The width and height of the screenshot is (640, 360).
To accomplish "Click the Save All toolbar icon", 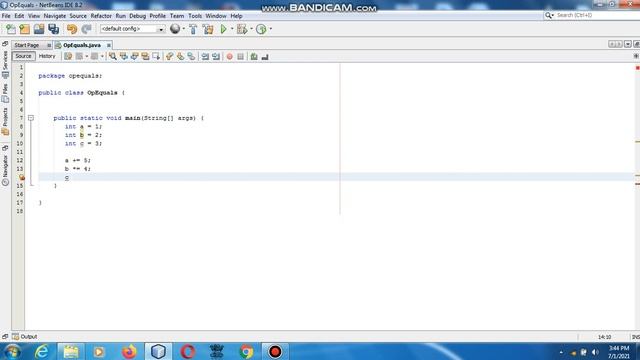I will click(x=53, y=29).
